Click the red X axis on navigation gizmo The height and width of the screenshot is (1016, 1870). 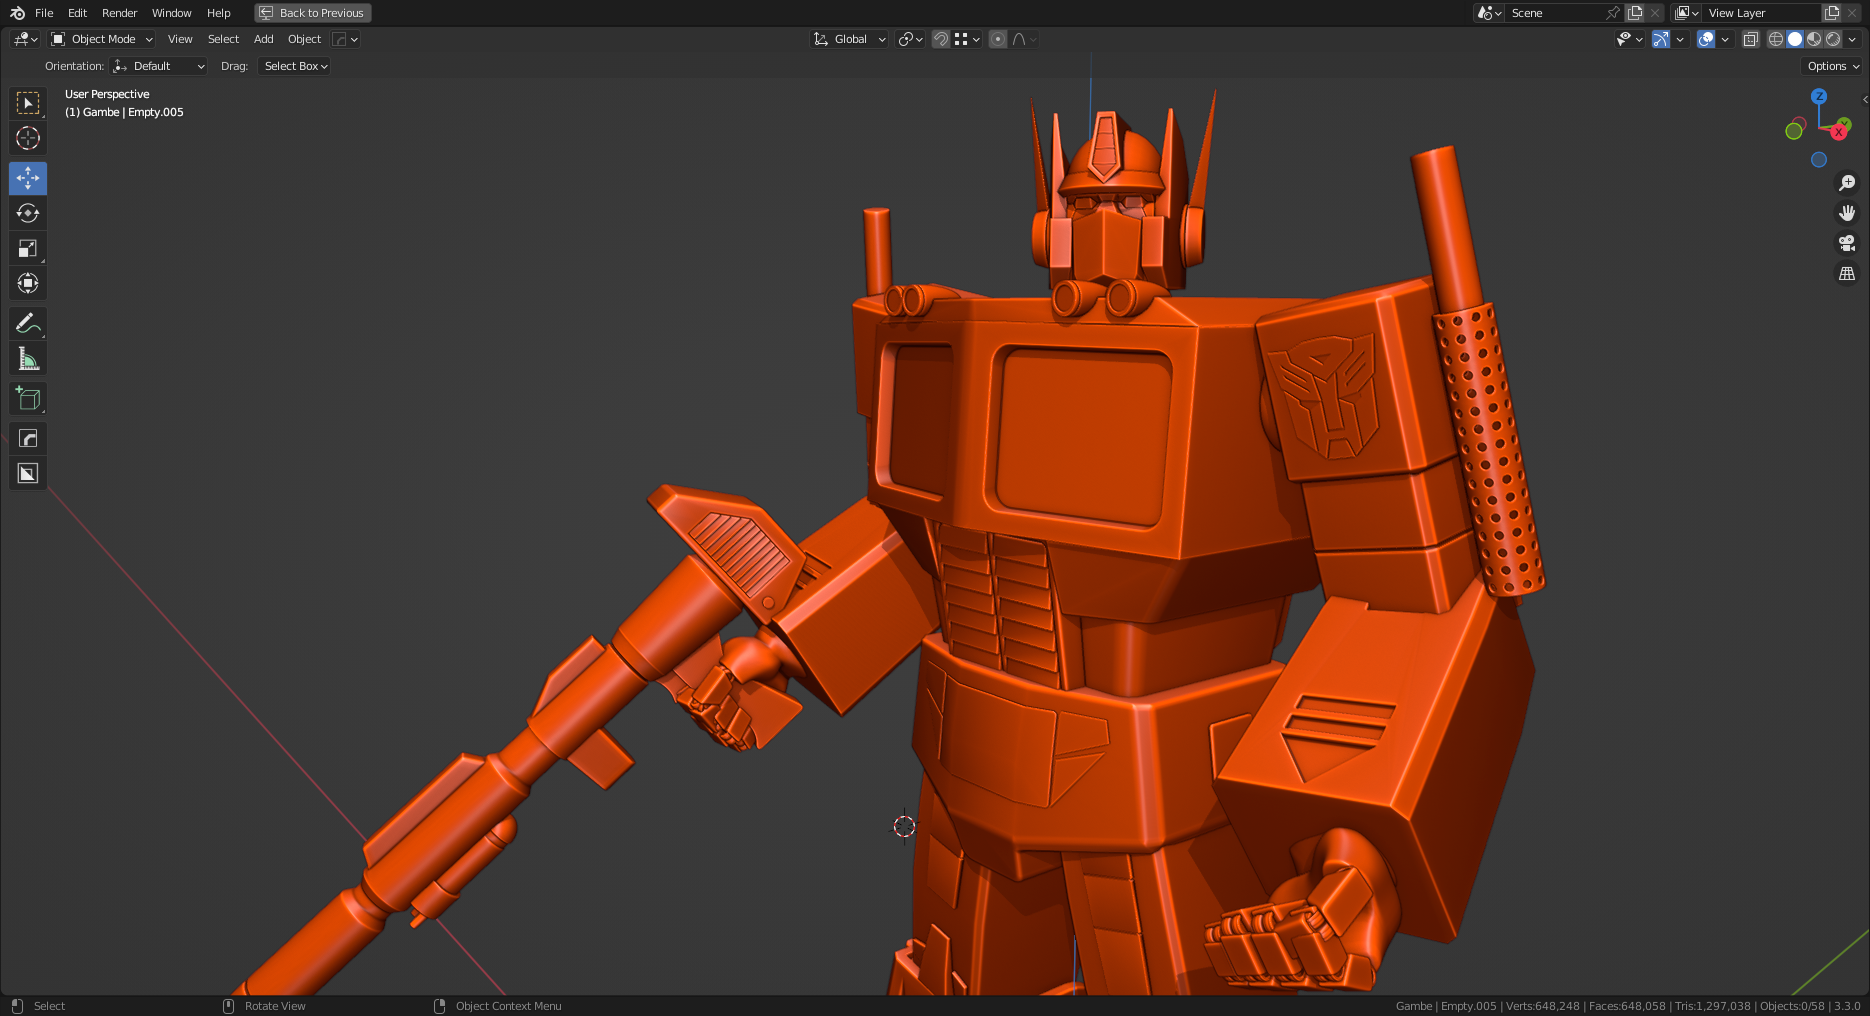coord(1838,132)
